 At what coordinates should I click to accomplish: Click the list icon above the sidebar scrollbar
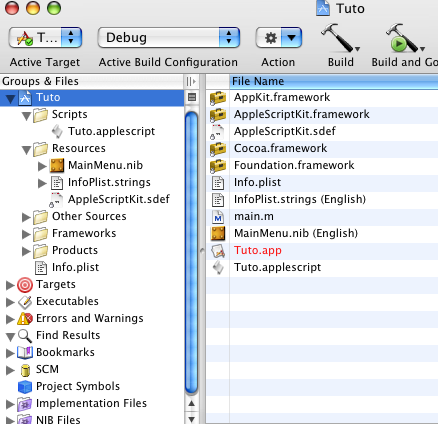click(x=192, y=97)
